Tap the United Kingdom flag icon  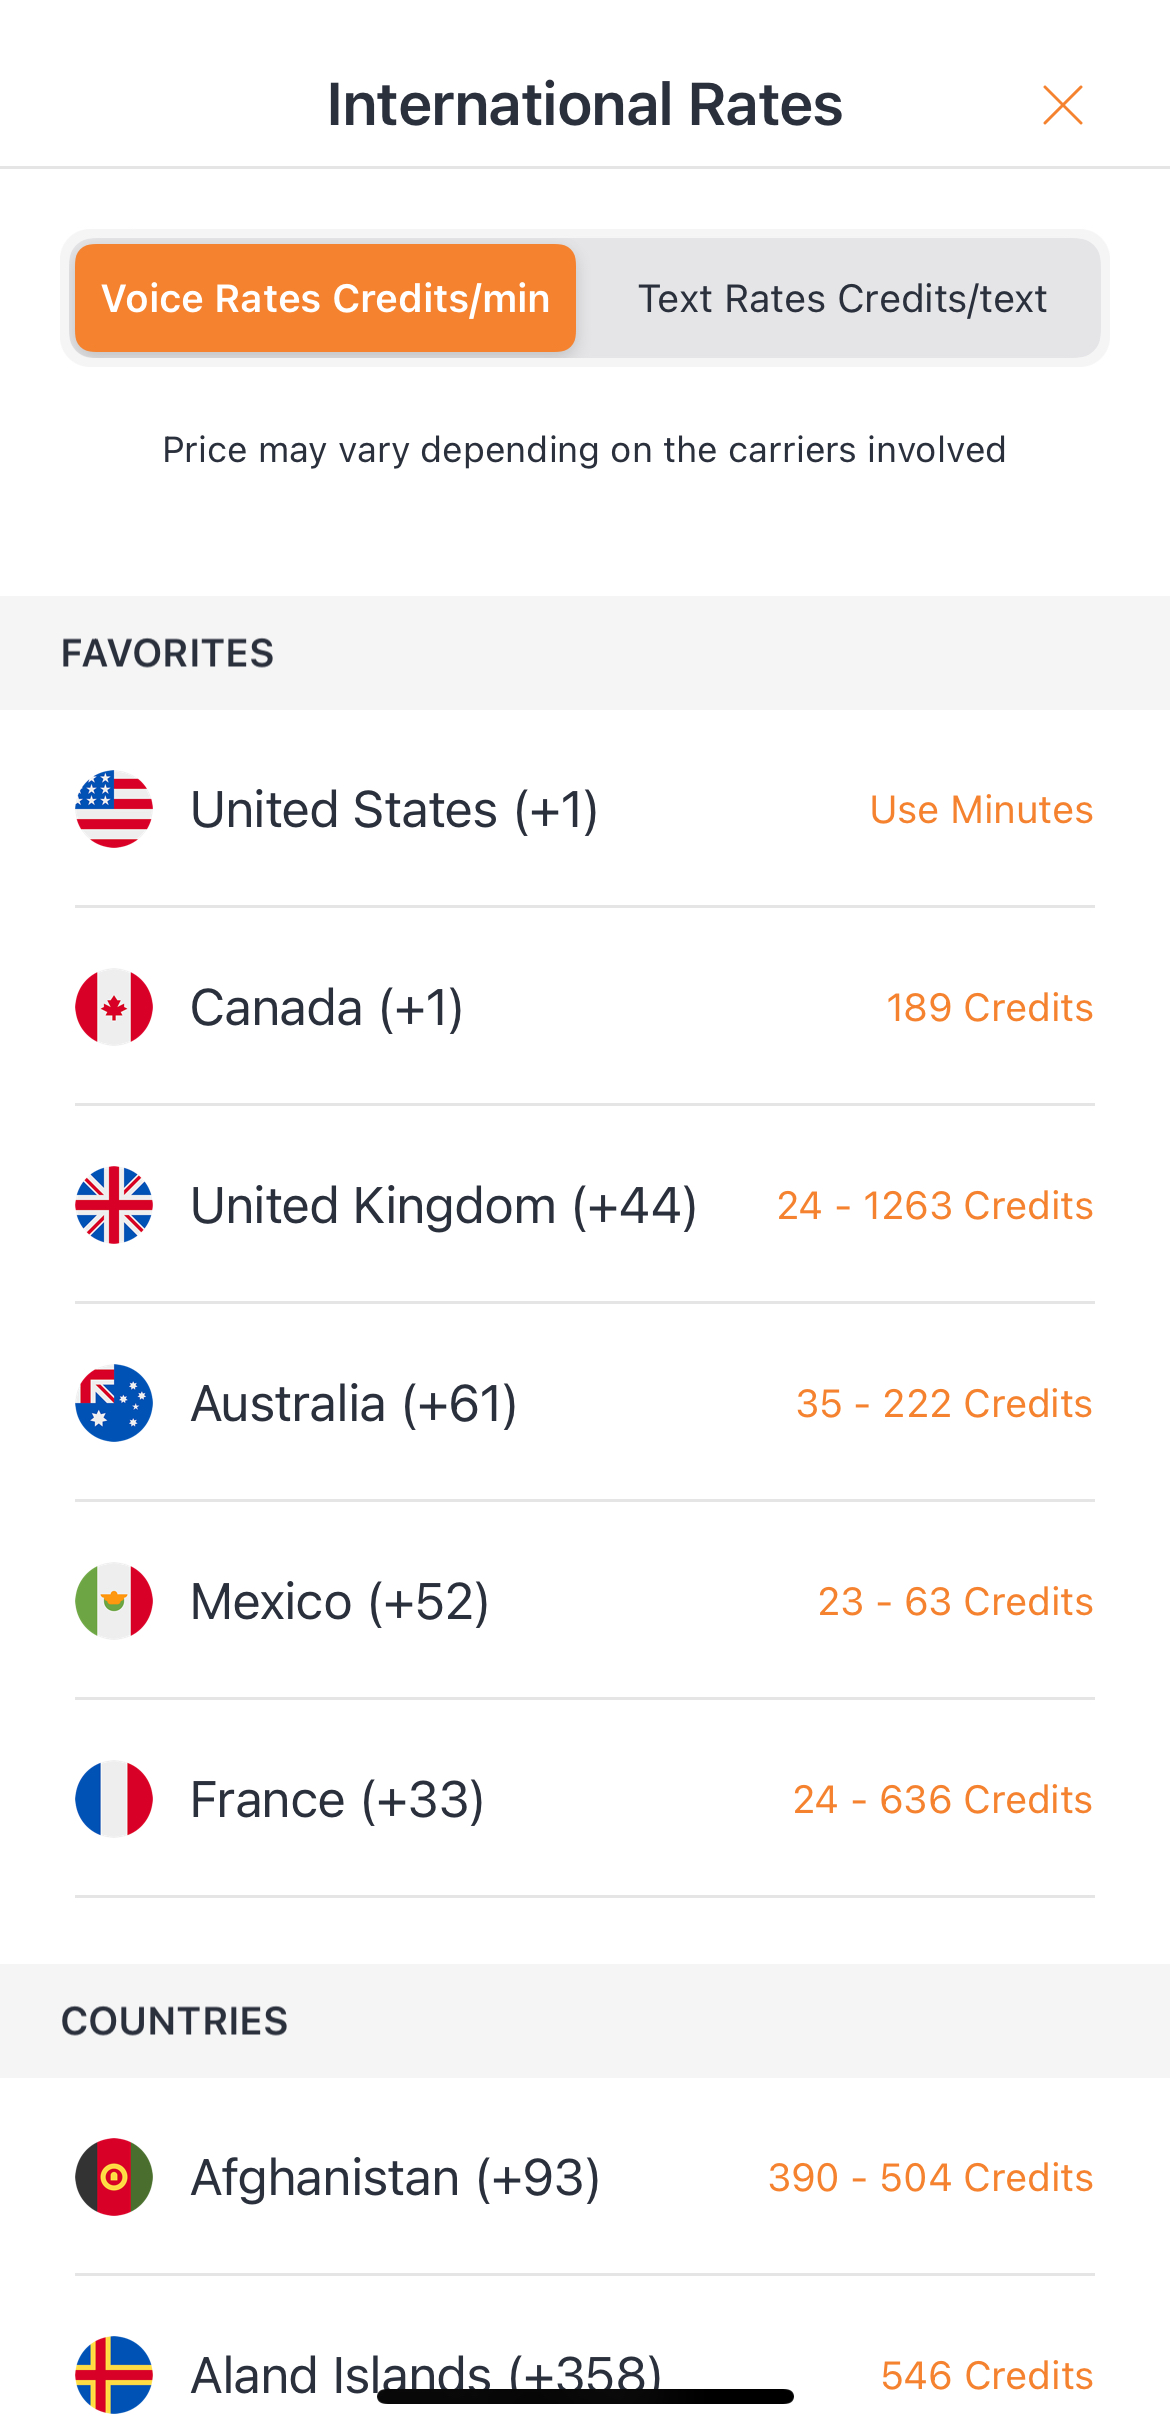tap(114, 1205)
